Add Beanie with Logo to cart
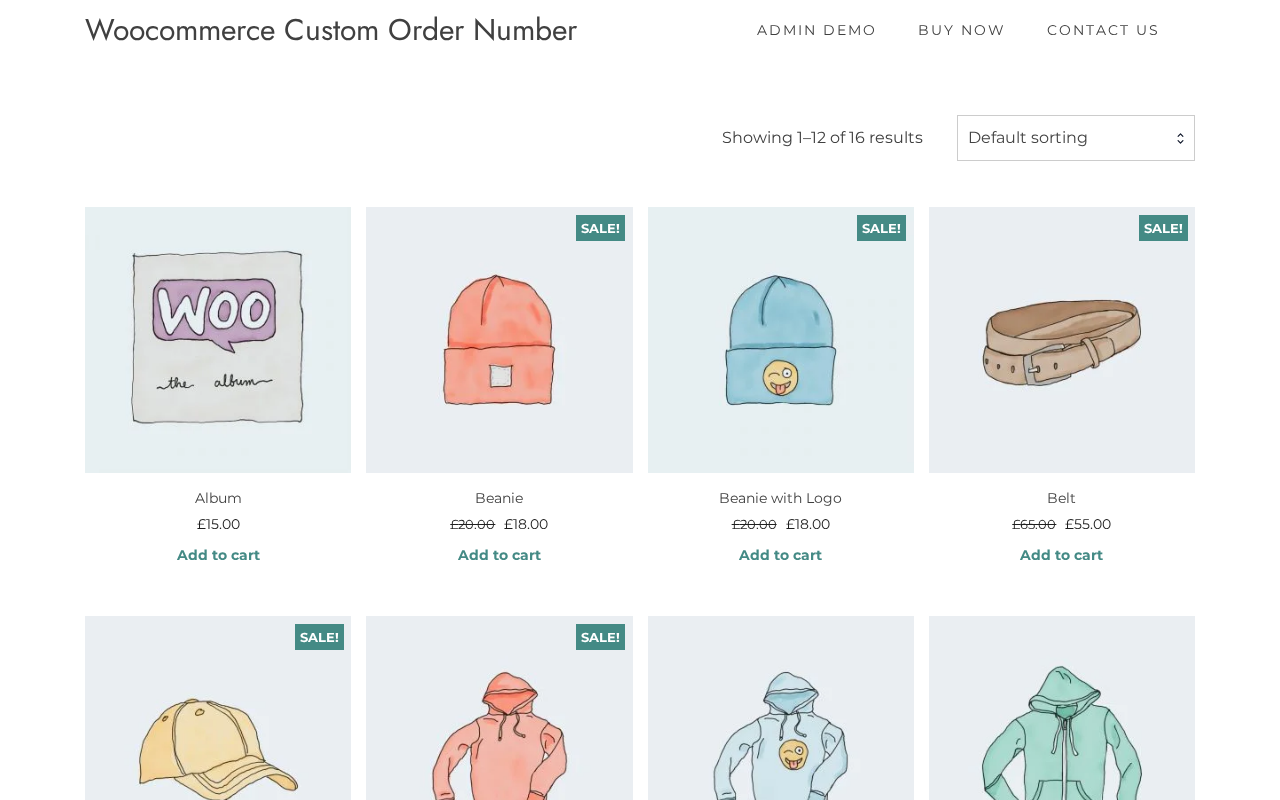This screenshot has width=1280, height=800. point(780,555)
